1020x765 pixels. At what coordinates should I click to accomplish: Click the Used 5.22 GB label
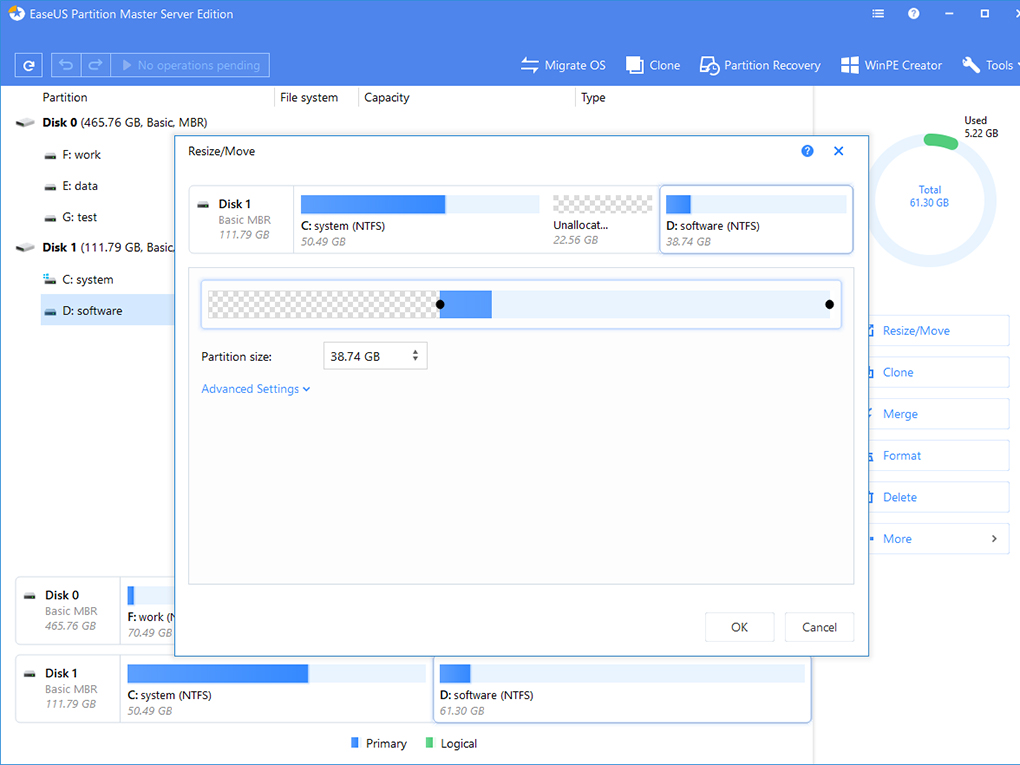coord(981,127)
